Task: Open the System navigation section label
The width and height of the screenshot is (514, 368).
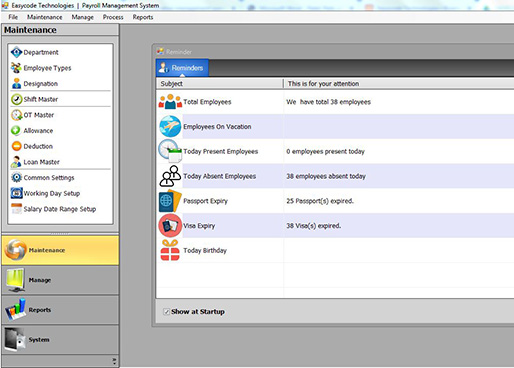Action: click(x=39, y=339)
